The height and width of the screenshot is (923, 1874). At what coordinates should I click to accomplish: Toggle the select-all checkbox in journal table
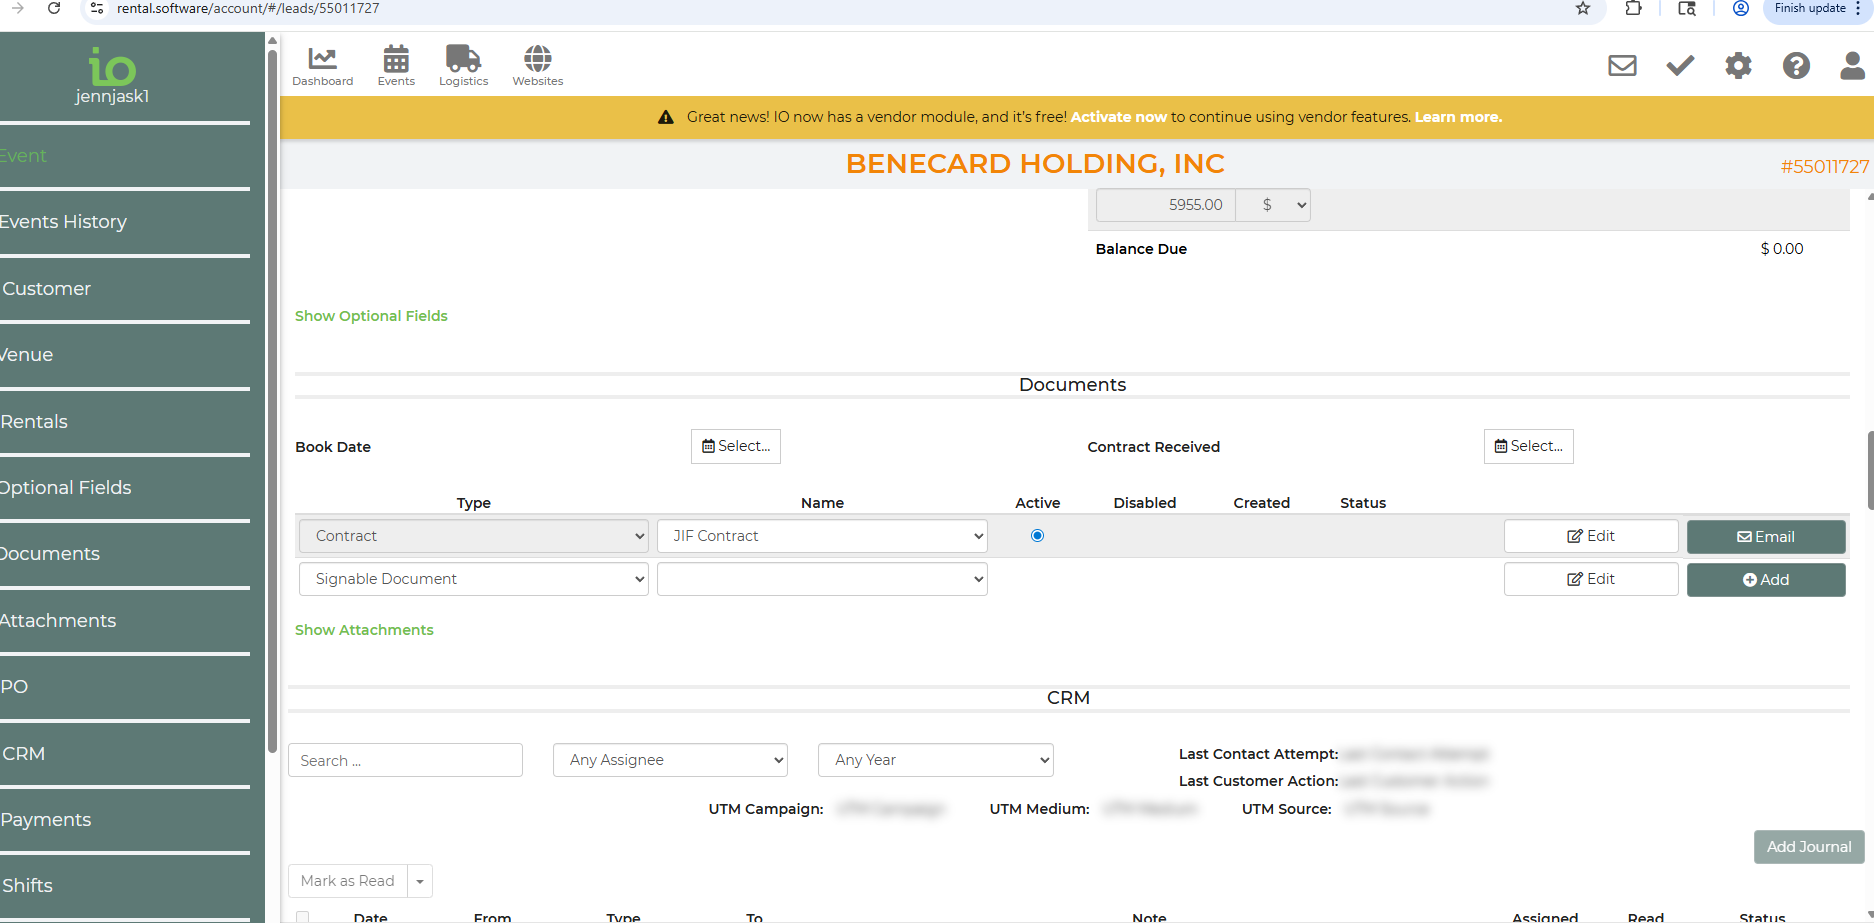tap(302, 917)
